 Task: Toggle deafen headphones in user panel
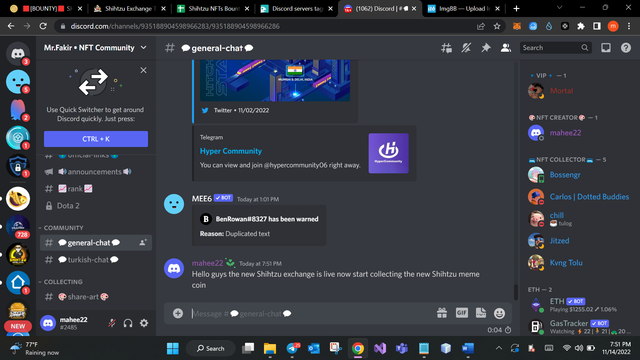[x=128, y=323]
